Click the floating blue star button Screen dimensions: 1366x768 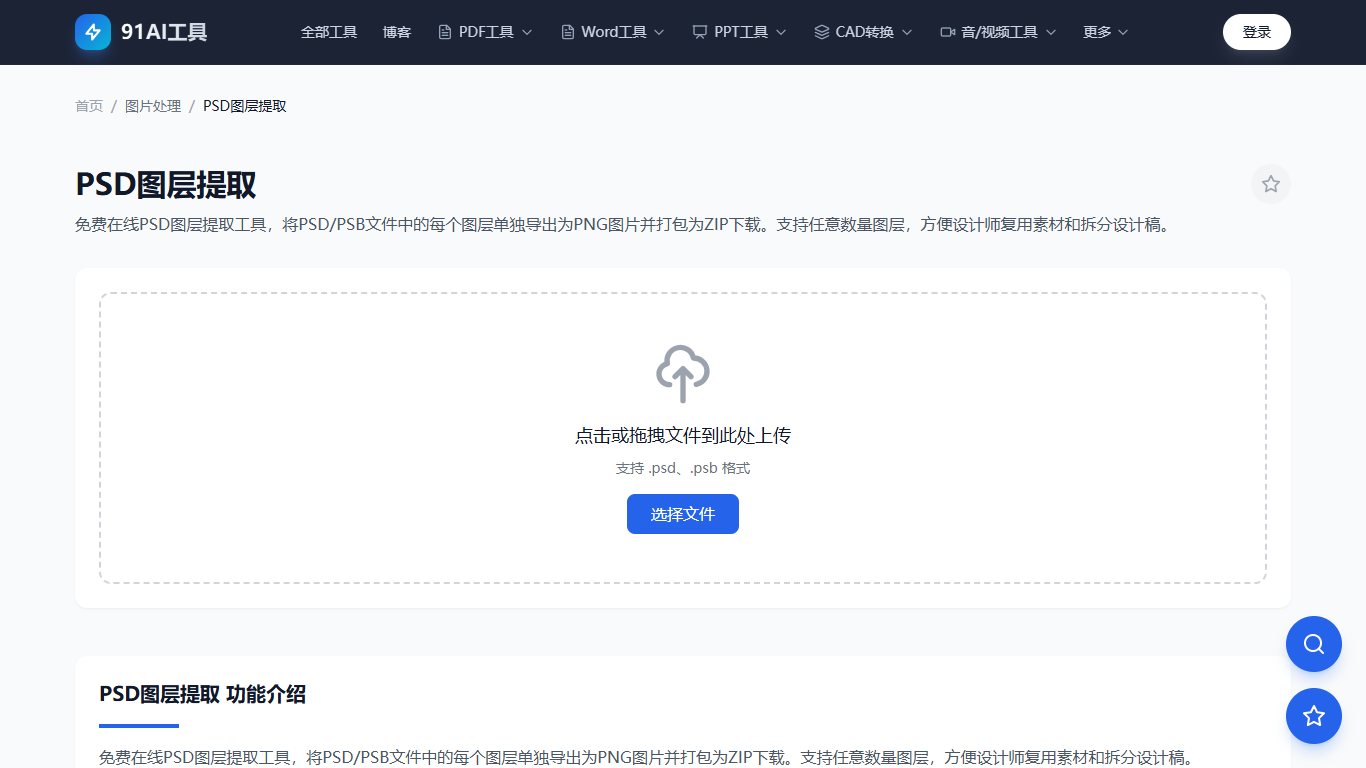pos(1314,716)
